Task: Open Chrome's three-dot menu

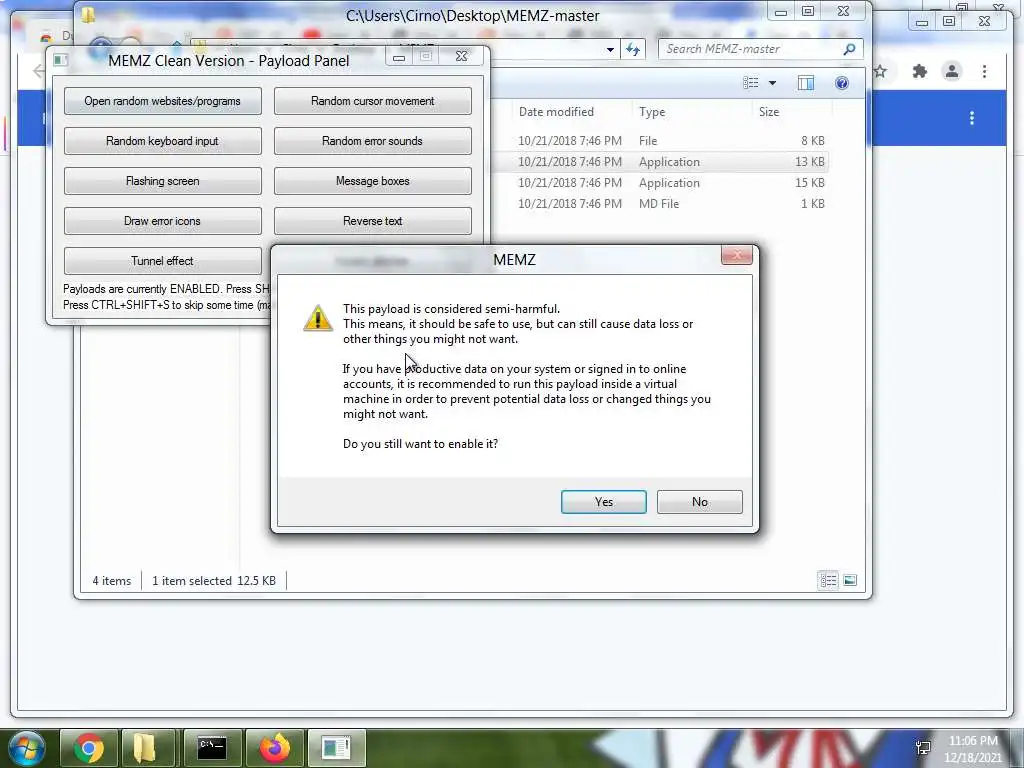Action: (x=984, y=71)
